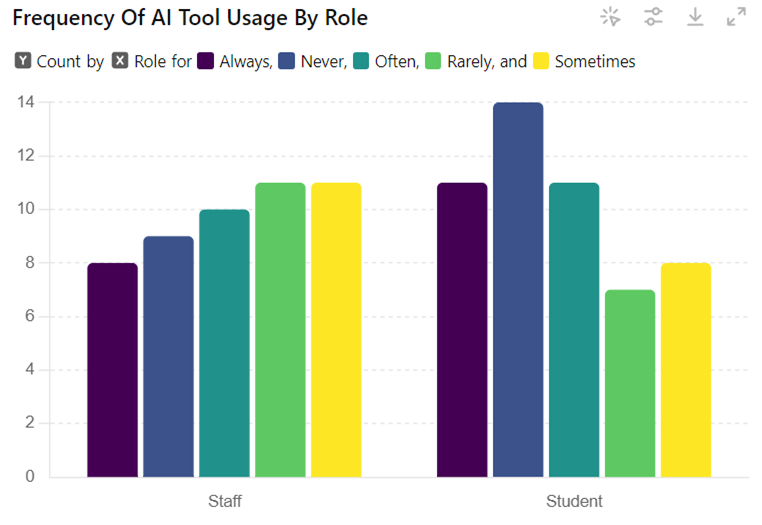This screenshot has height=525, width=762.
Task: Click the Often legend teal swatch
Action: point(363,61)
